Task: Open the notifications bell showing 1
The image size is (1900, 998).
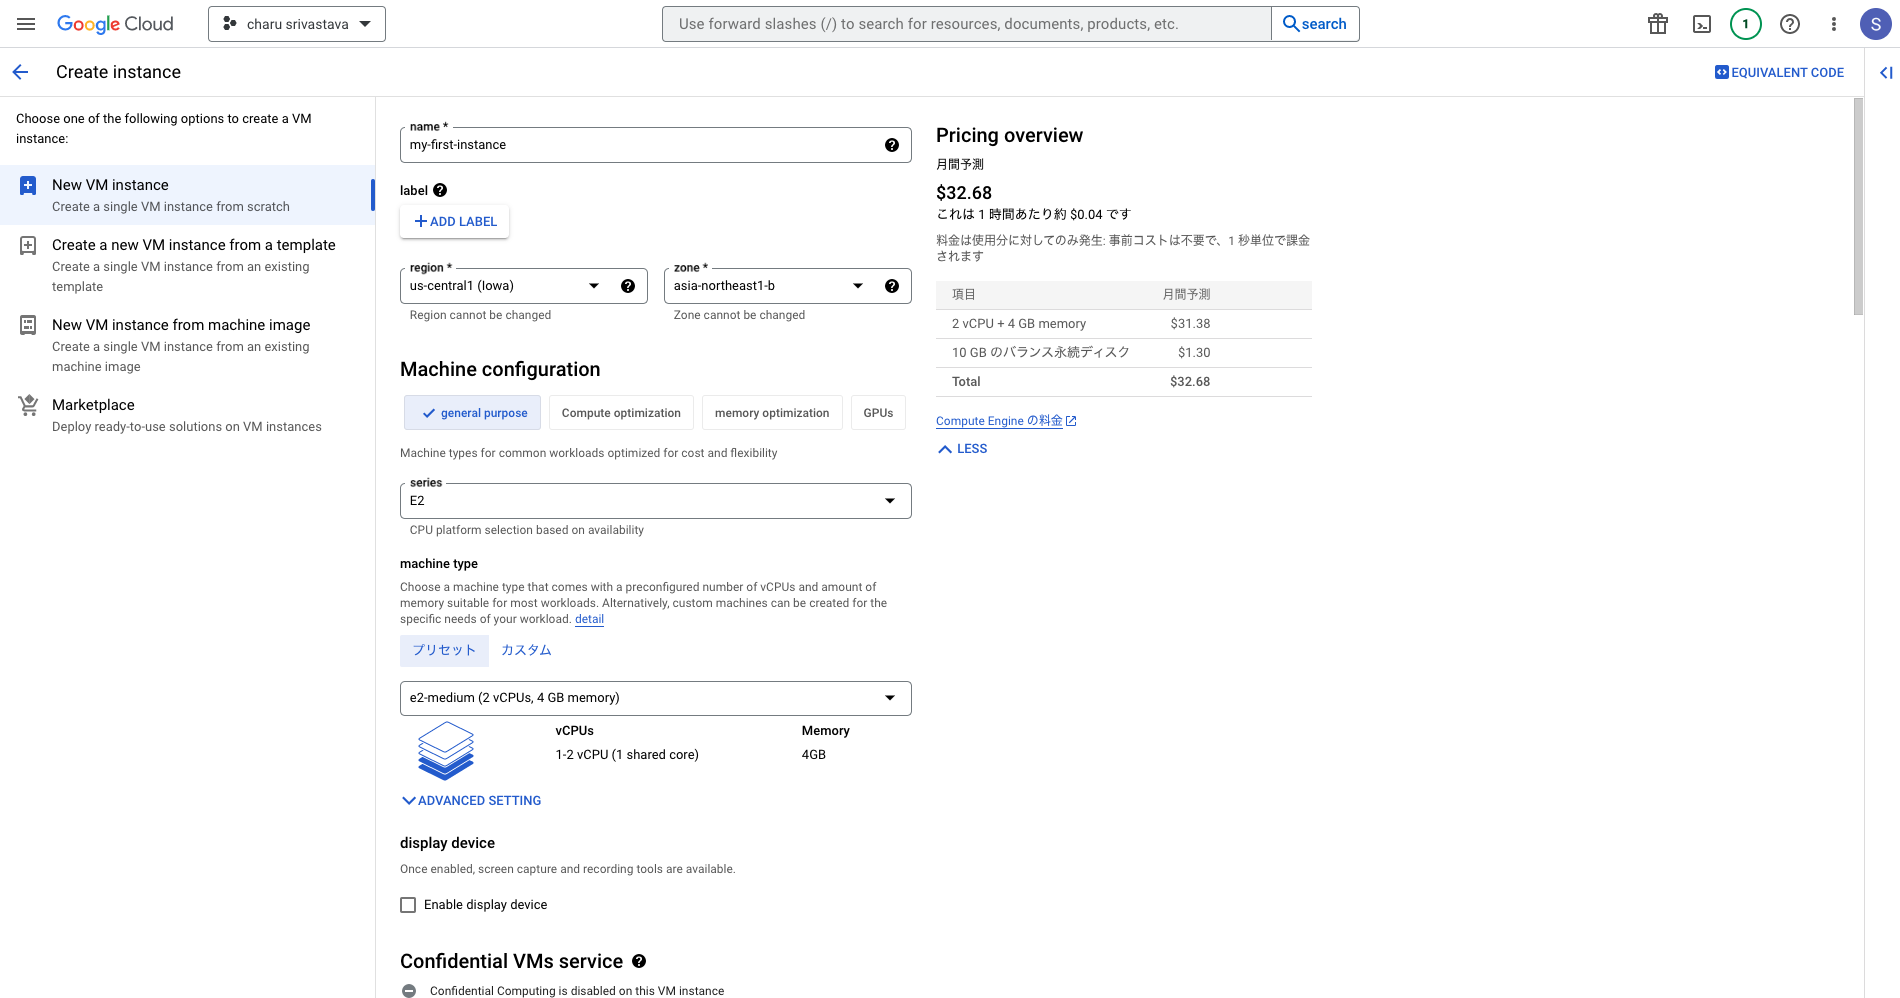Action: 1745,23
